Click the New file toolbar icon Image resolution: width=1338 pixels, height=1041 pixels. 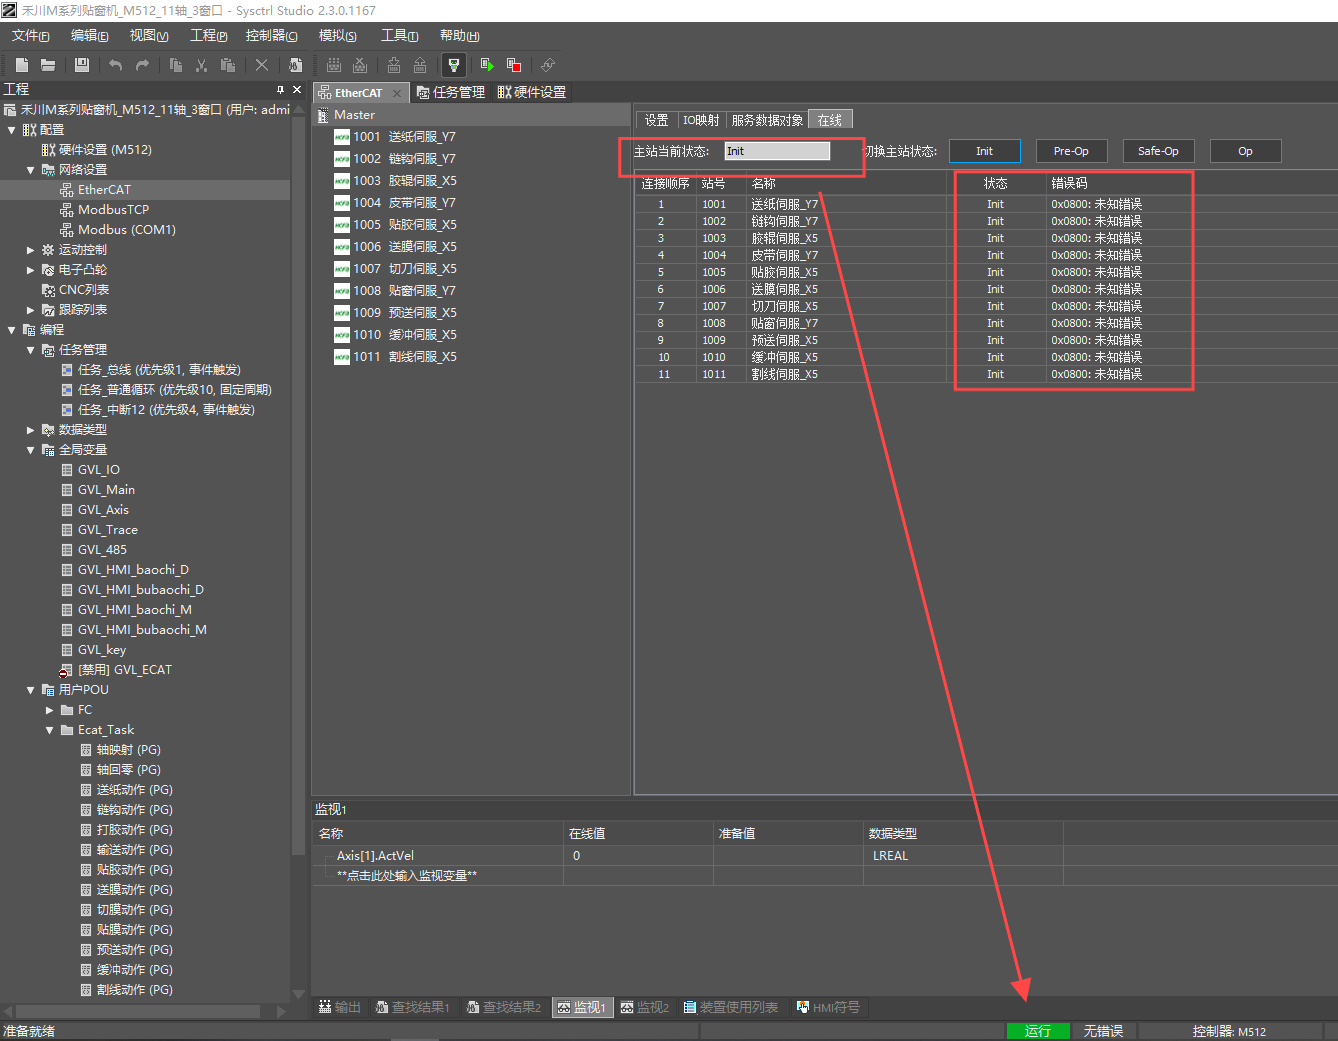(x=22, y=65)
